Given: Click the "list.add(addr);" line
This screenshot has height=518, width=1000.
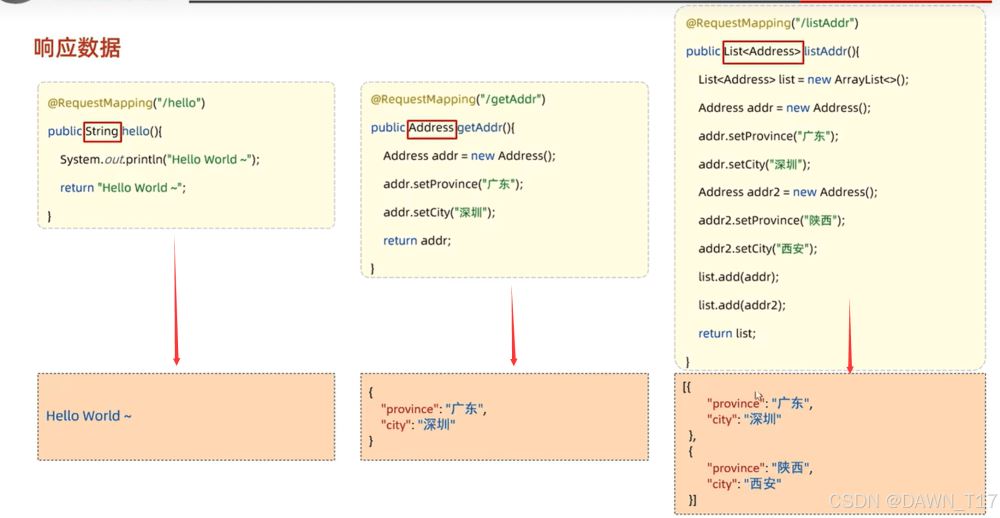Looking at the screenshot, I should coord(739,277).
